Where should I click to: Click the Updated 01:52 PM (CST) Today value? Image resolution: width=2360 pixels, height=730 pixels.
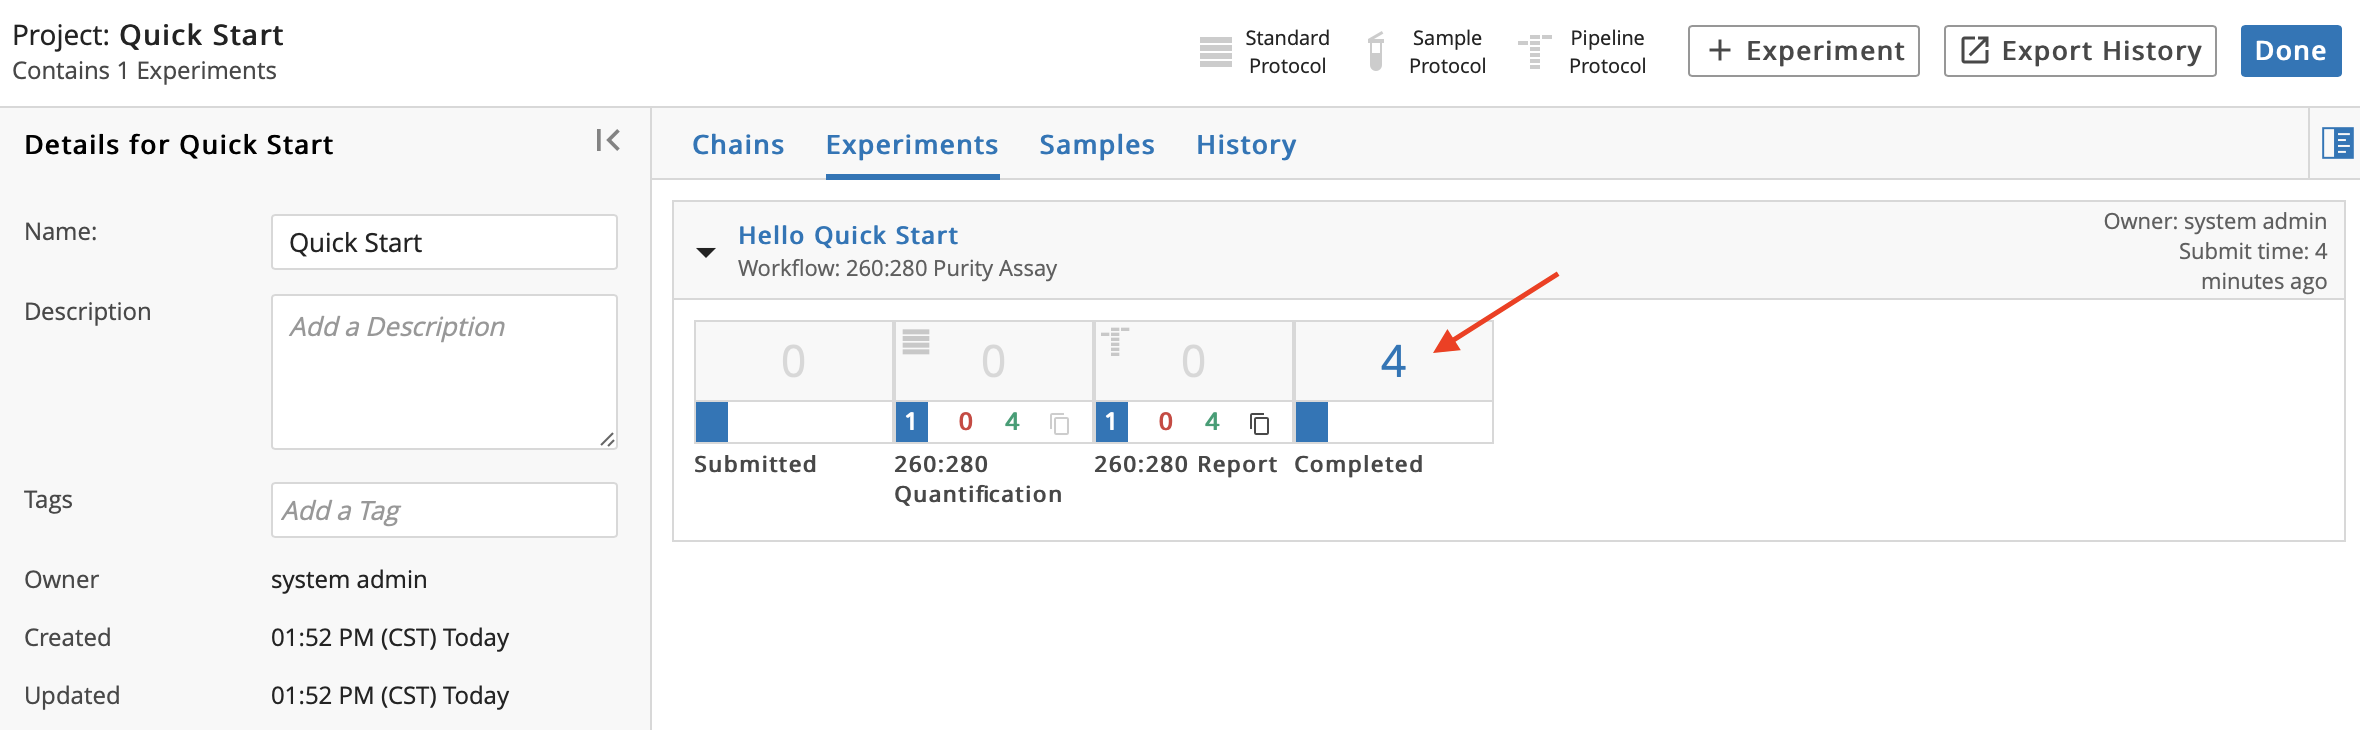(x=390, y=695)
